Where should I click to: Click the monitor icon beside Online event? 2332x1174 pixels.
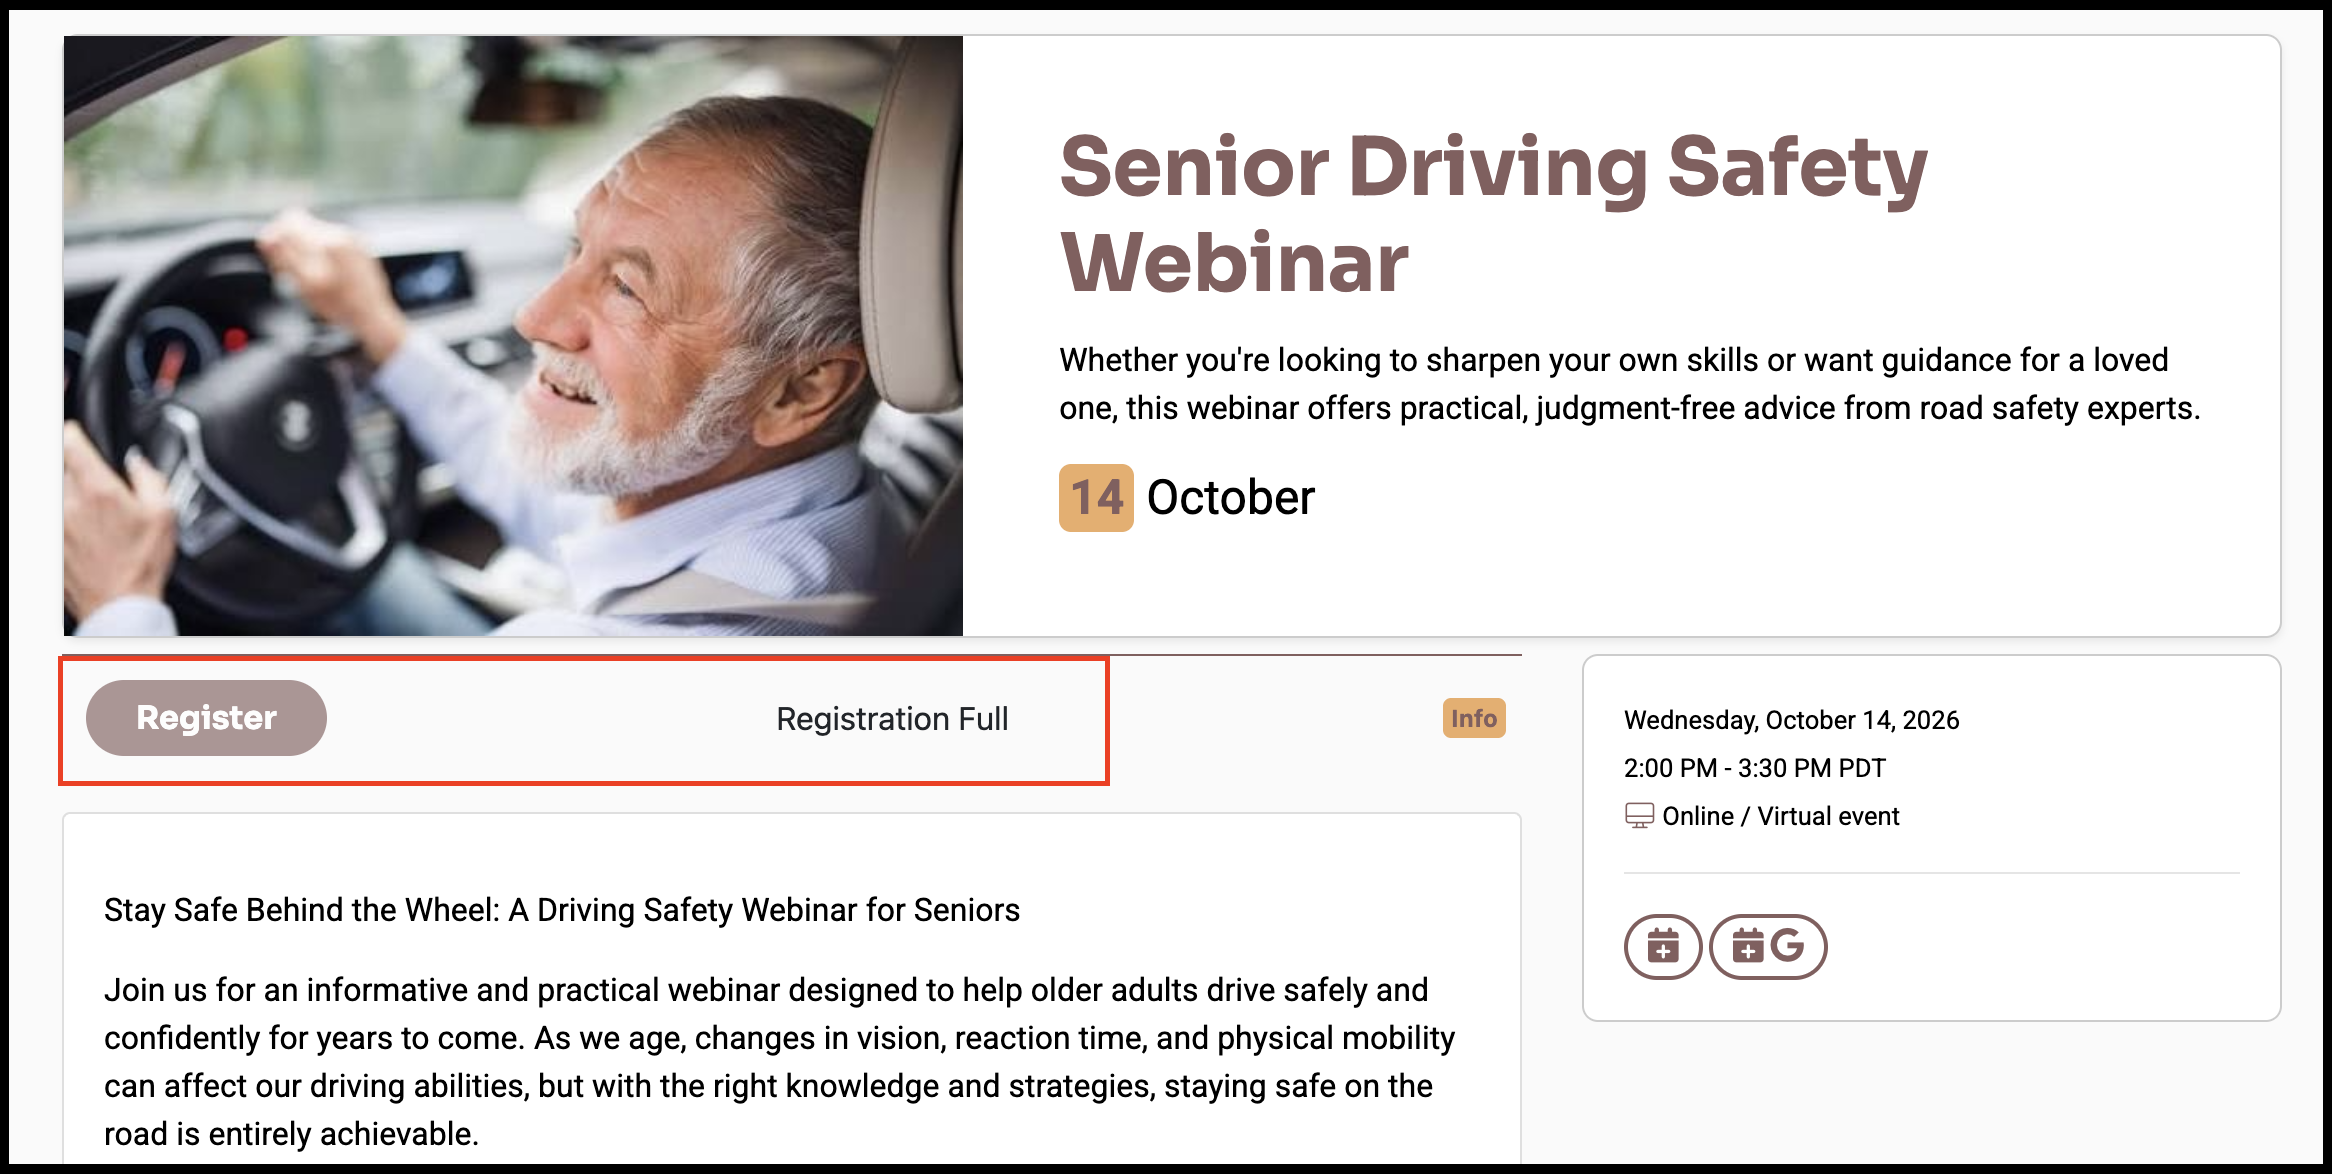pyautogui.click(x=1639, y=816)
